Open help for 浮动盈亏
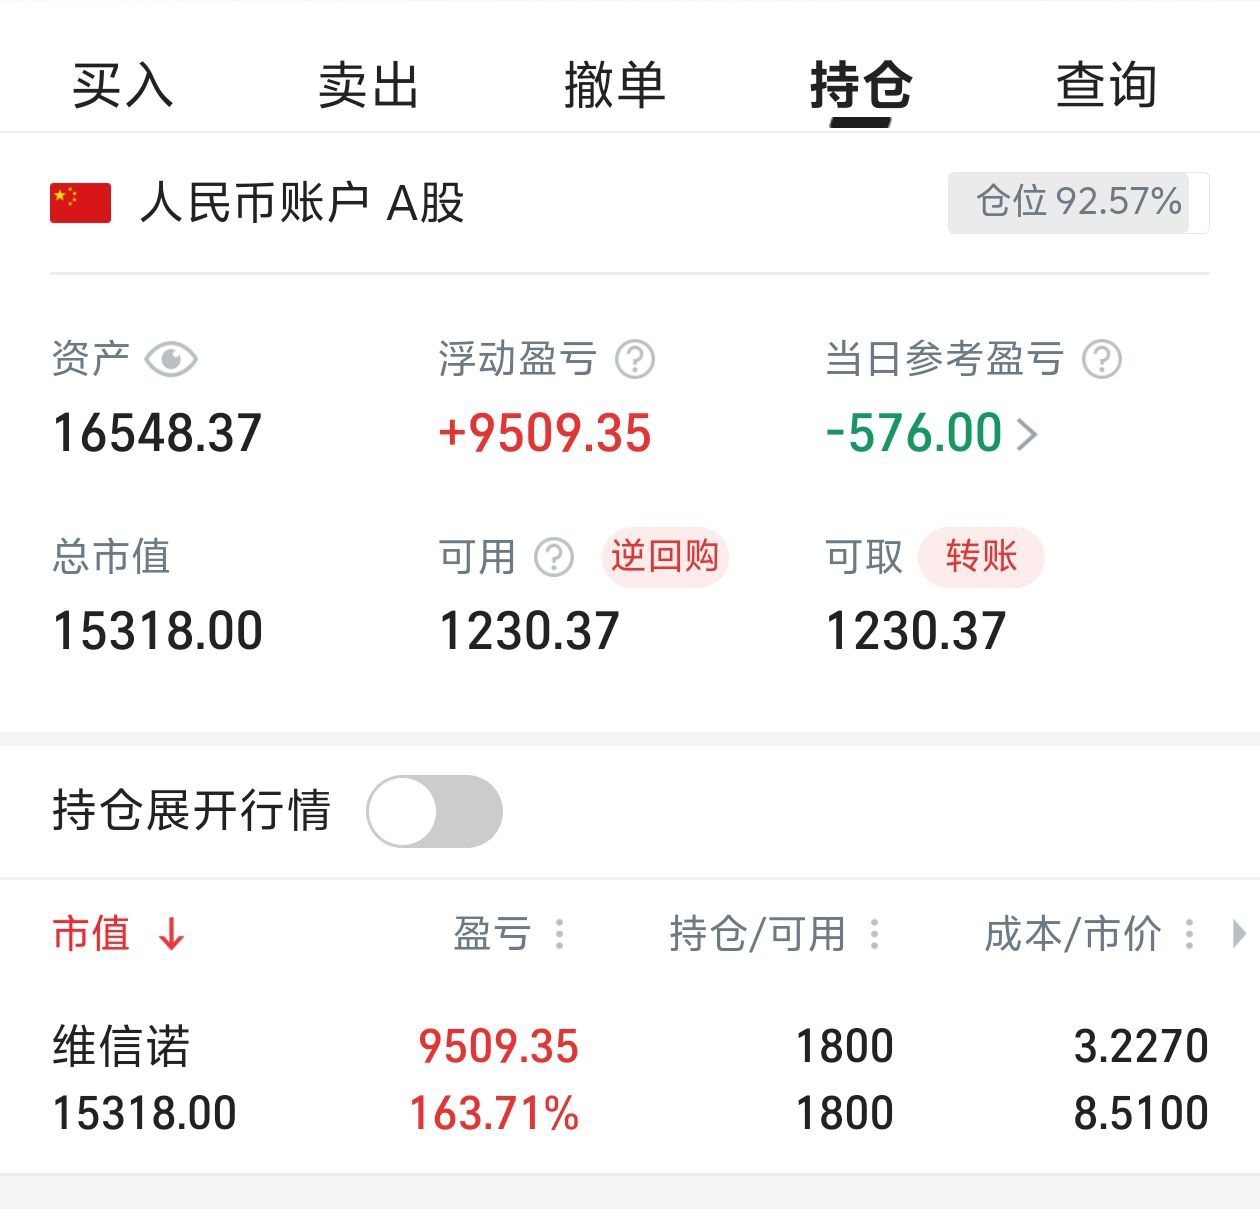 (x=635, y=359)
